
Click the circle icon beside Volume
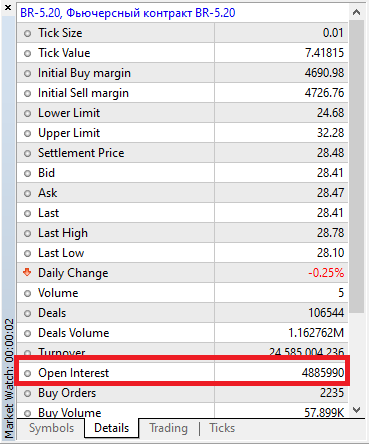click(27, 293)
